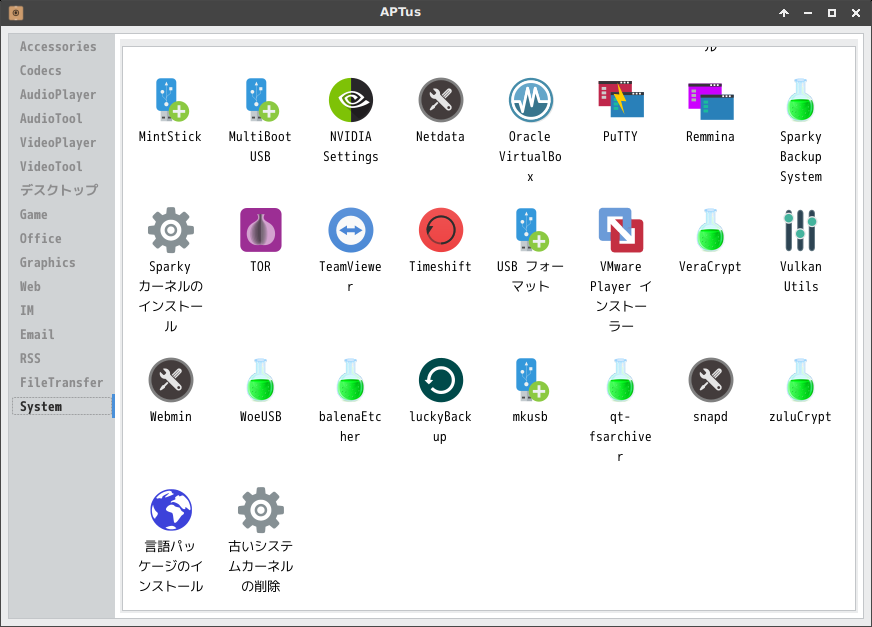Open the Email category

[37, 334]
